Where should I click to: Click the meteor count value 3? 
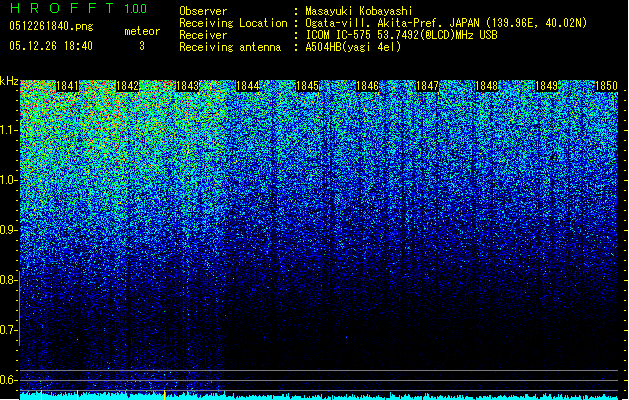[x=142, y=46]
